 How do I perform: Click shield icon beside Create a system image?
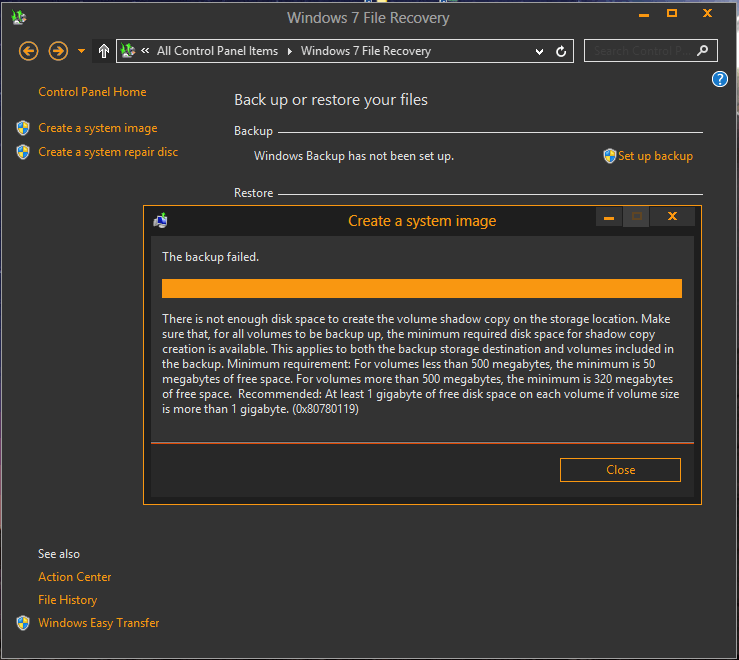point(23,128)
